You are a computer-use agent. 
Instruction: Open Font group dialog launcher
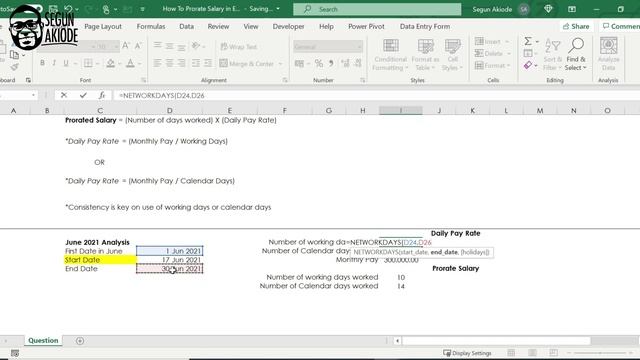click(144, 80)
